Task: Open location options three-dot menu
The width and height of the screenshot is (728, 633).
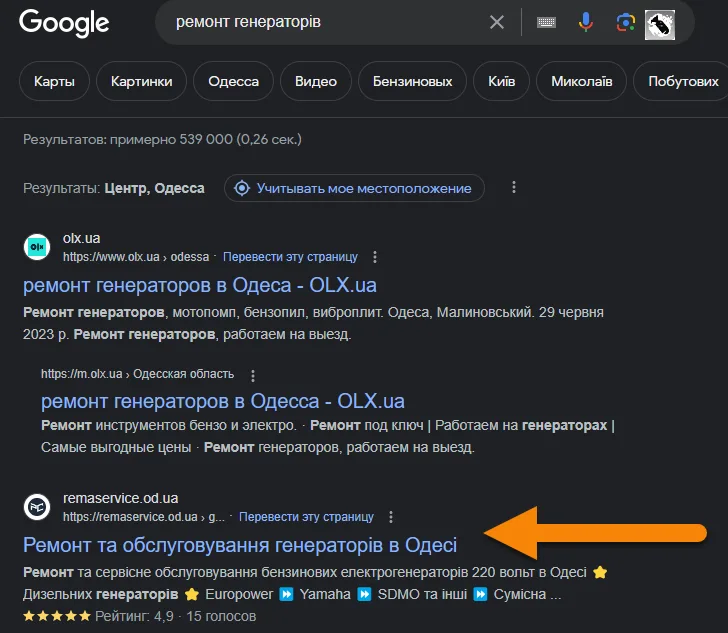Action: (514, 187)
